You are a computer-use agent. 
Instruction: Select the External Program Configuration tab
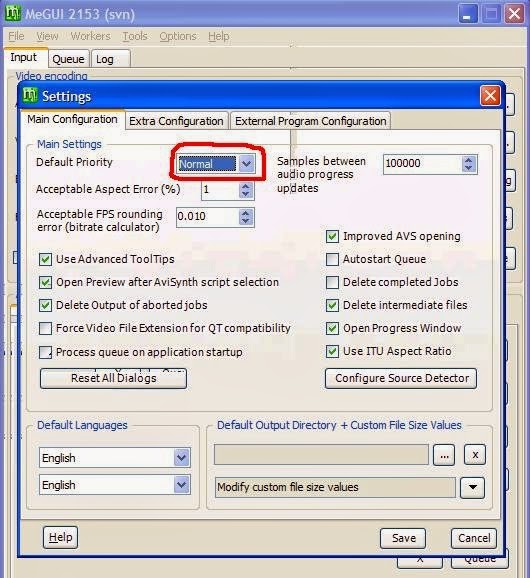point(310,121)
